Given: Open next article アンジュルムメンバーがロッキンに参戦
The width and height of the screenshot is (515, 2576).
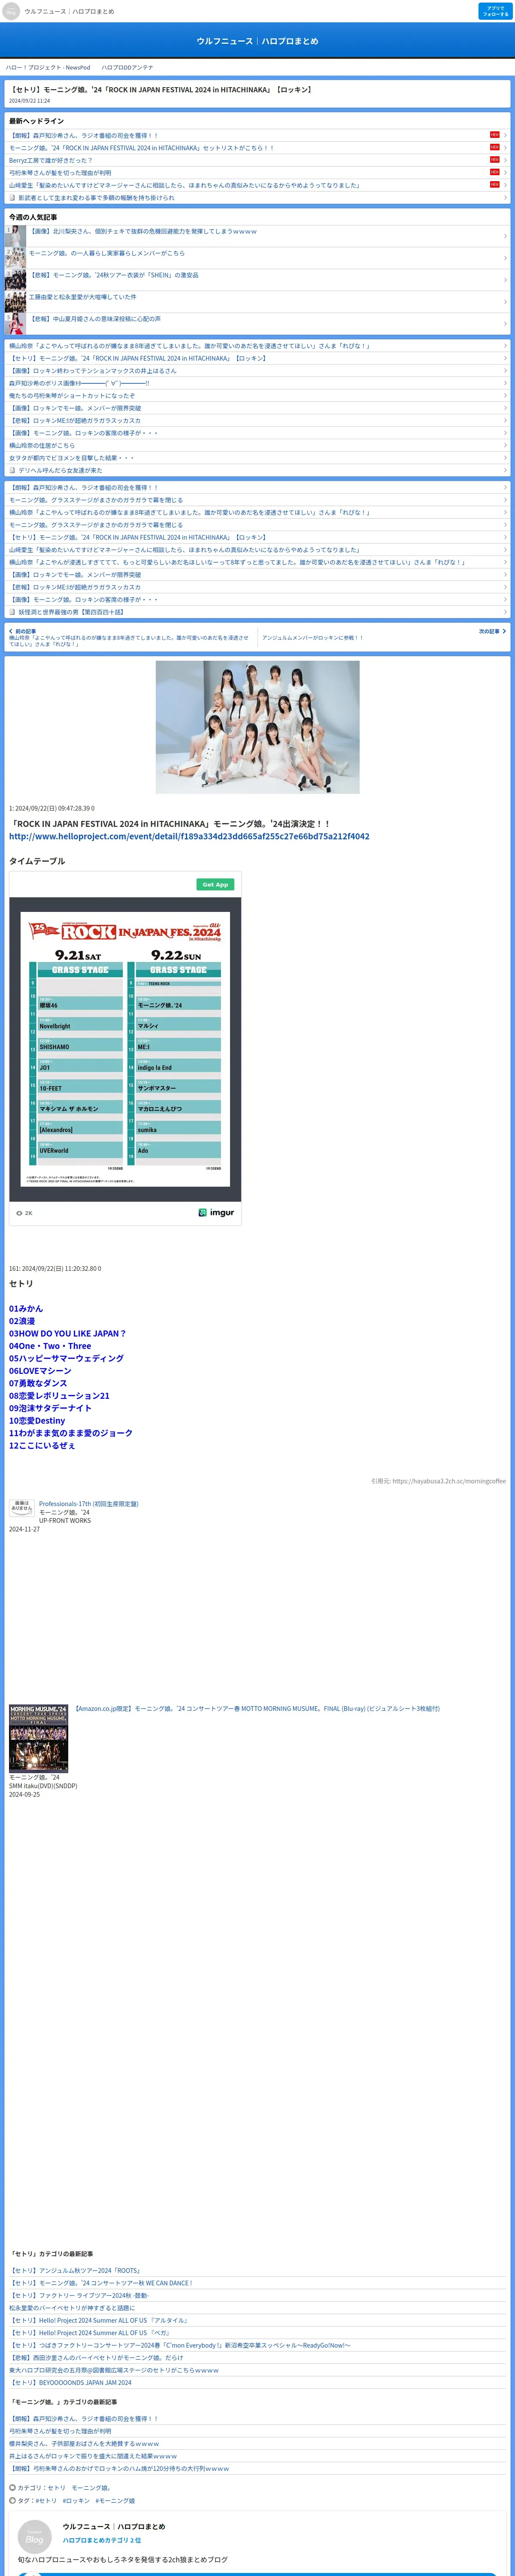Looking at the screenshot, I should [312, 637].
